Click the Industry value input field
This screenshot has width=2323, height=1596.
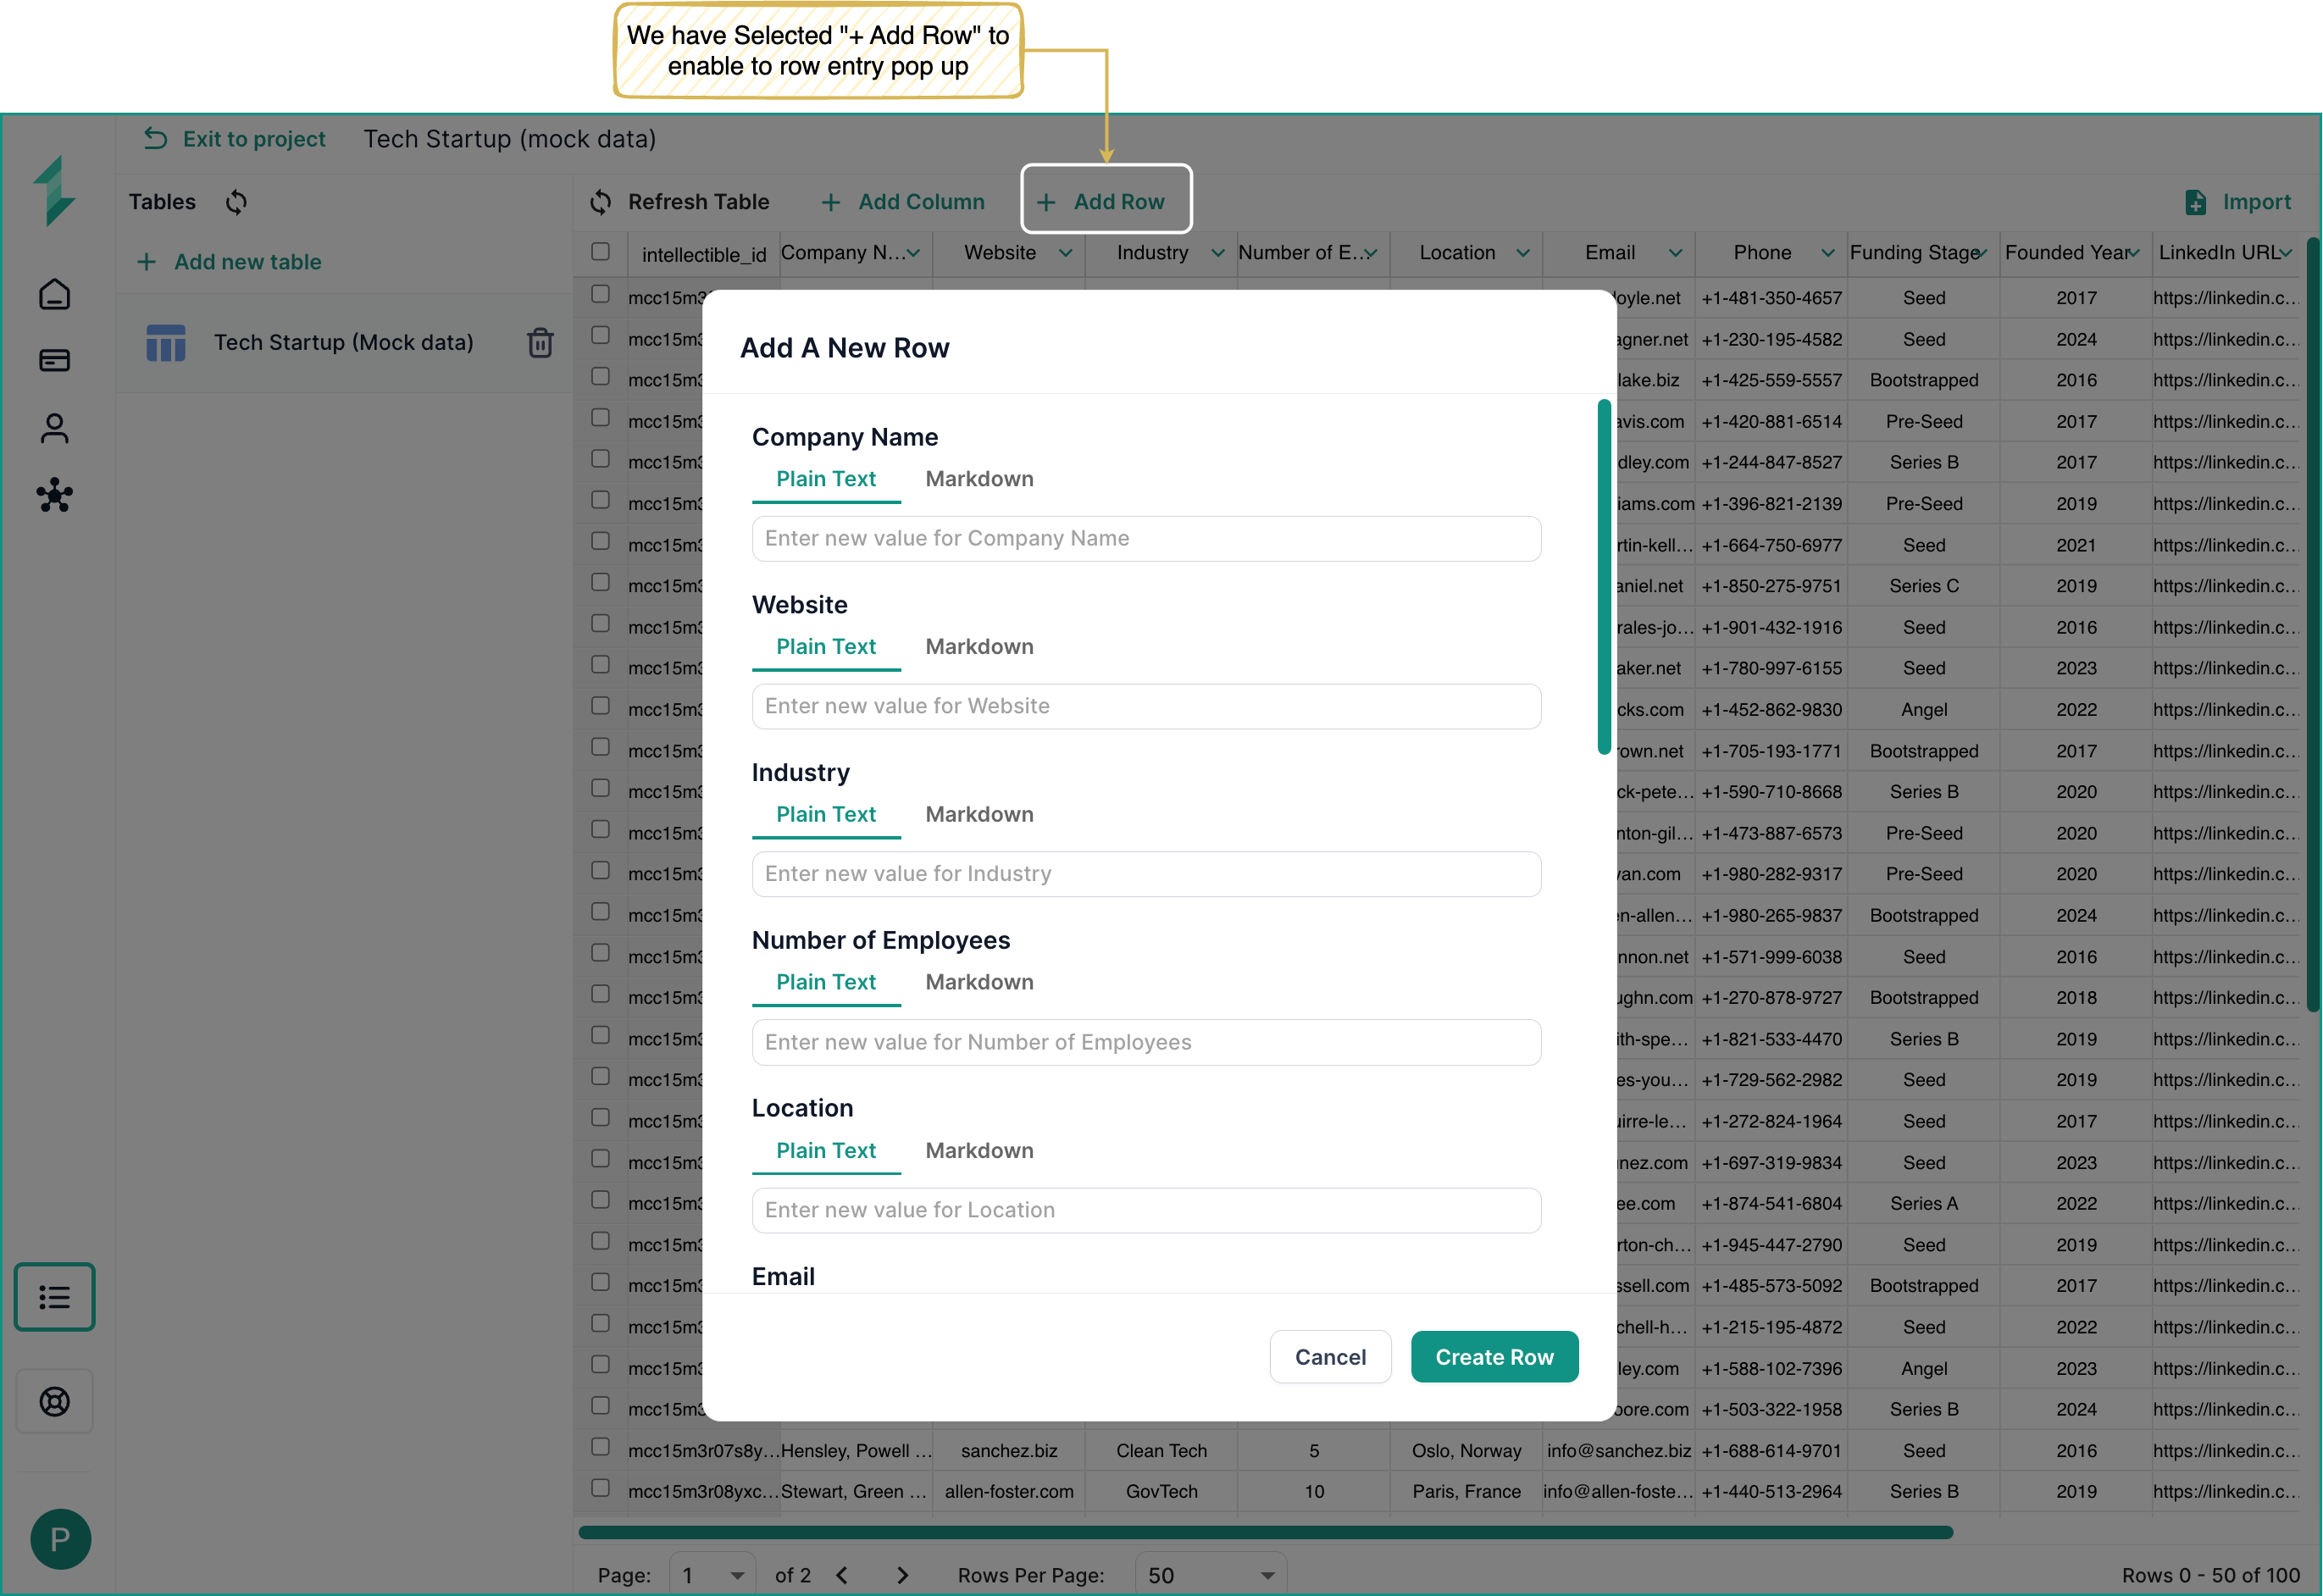pos(1146,874)
